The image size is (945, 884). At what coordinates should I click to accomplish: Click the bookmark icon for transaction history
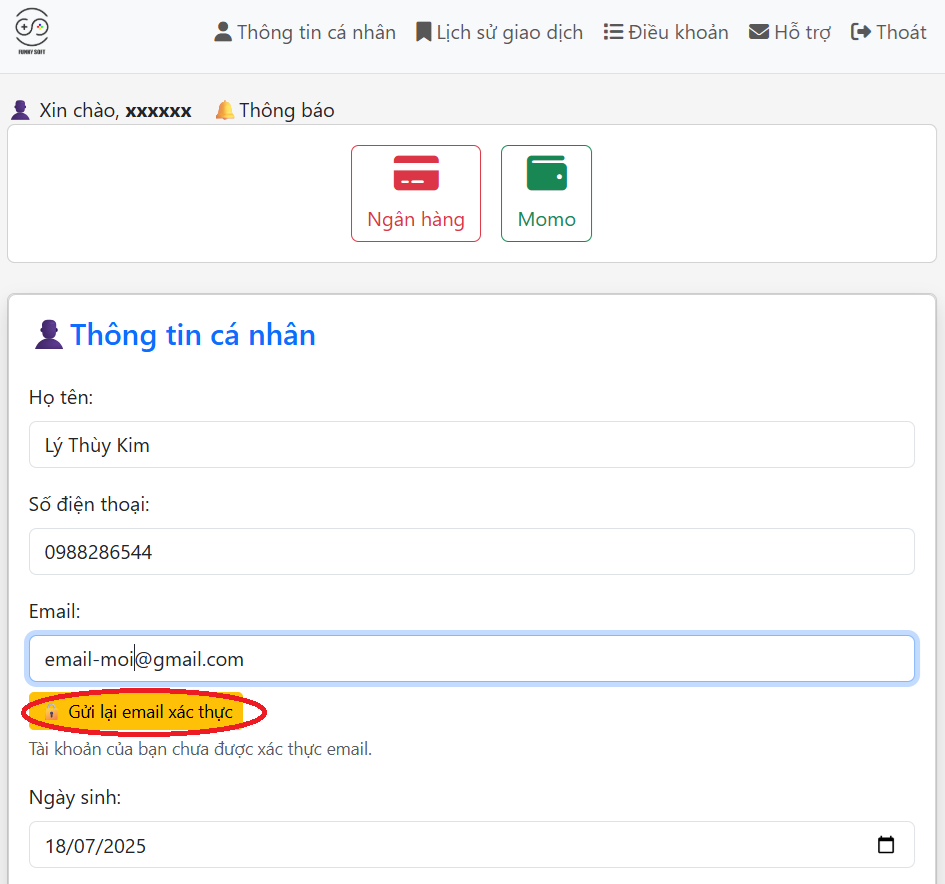(x=424, y=32)
